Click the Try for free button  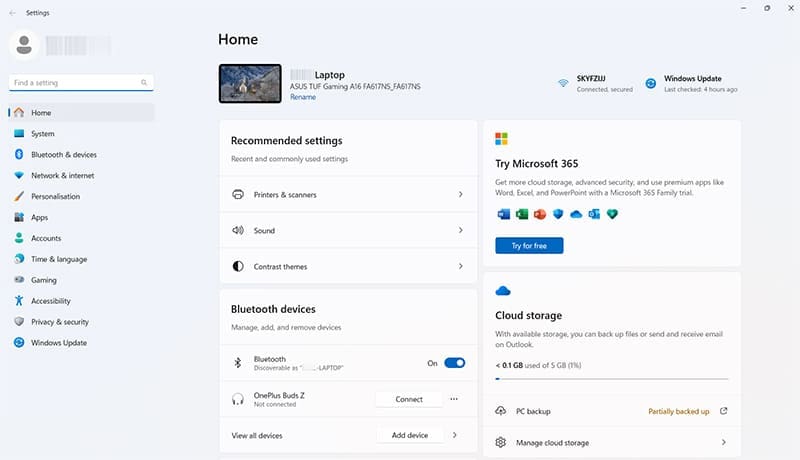(x=529, y=245)
